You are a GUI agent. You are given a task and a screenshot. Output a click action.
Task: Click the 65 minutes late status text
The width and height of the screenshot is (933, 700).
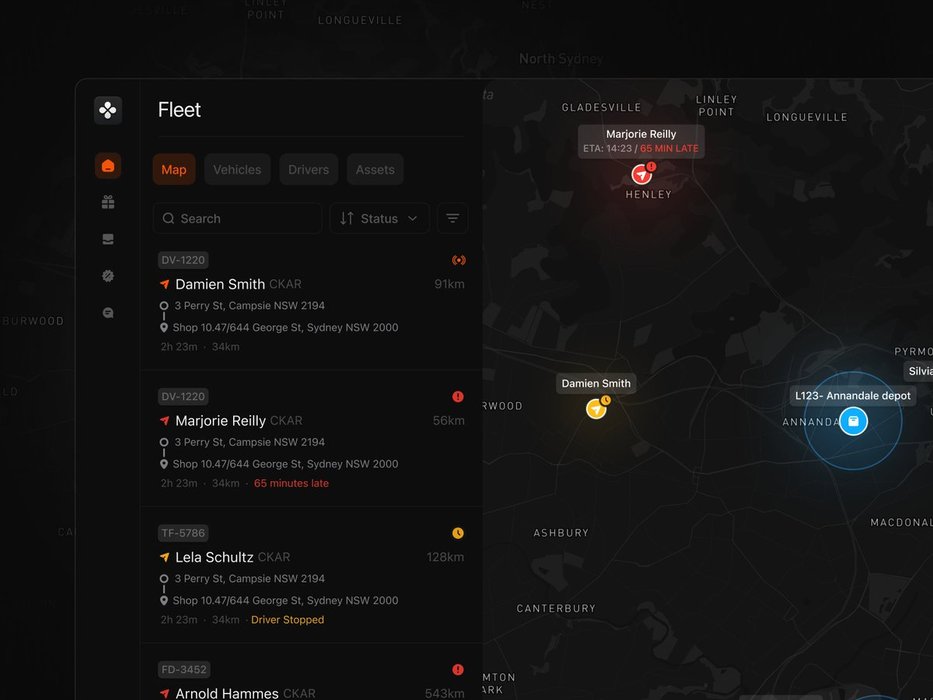pyautogui.click(x=291, y=483)
